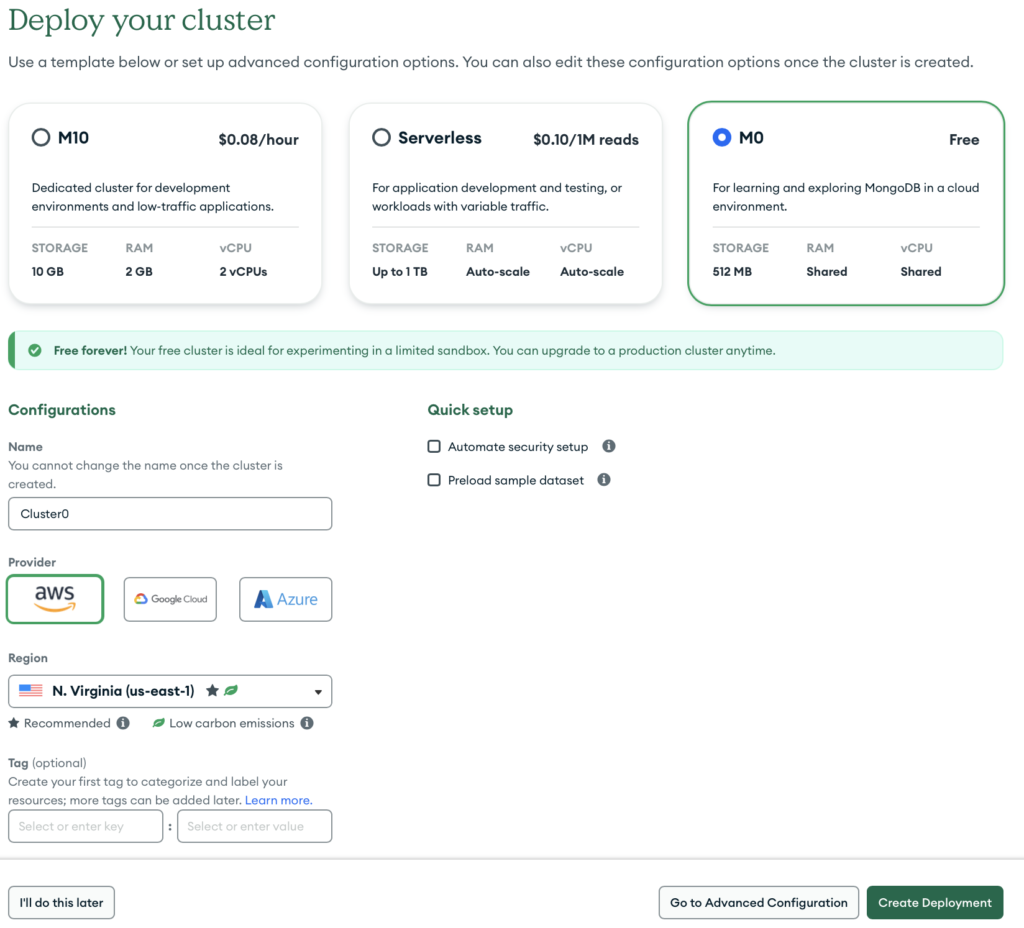The width and height of the screenshot is (1024, 928).
Task: Check the Preload sample dataset box
Action: pos(434,480)
